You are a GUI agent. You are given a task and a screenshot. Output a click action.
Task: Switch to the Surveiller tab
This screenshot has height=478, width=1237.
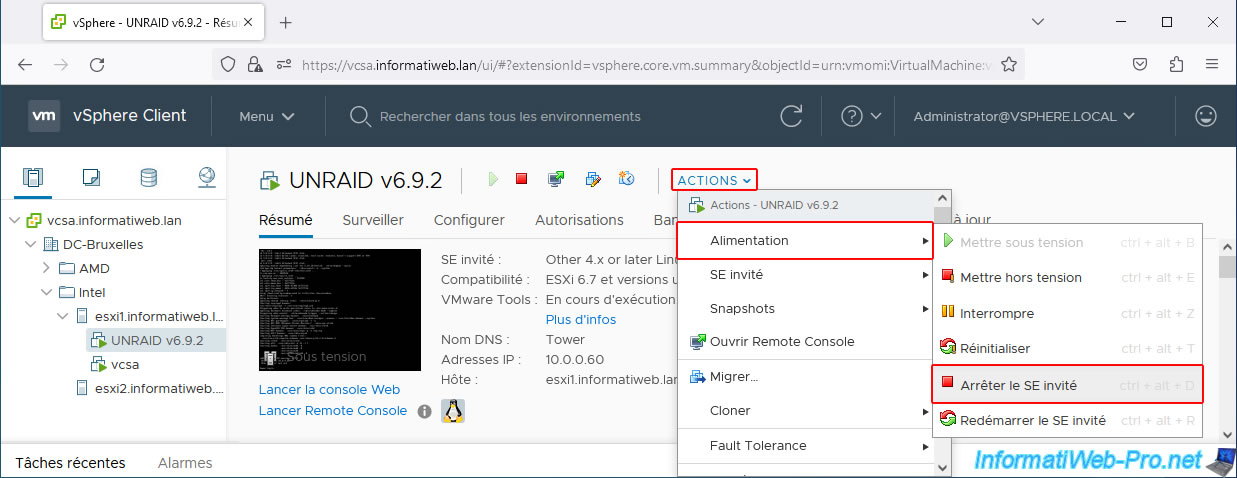[x=373, y=220]
